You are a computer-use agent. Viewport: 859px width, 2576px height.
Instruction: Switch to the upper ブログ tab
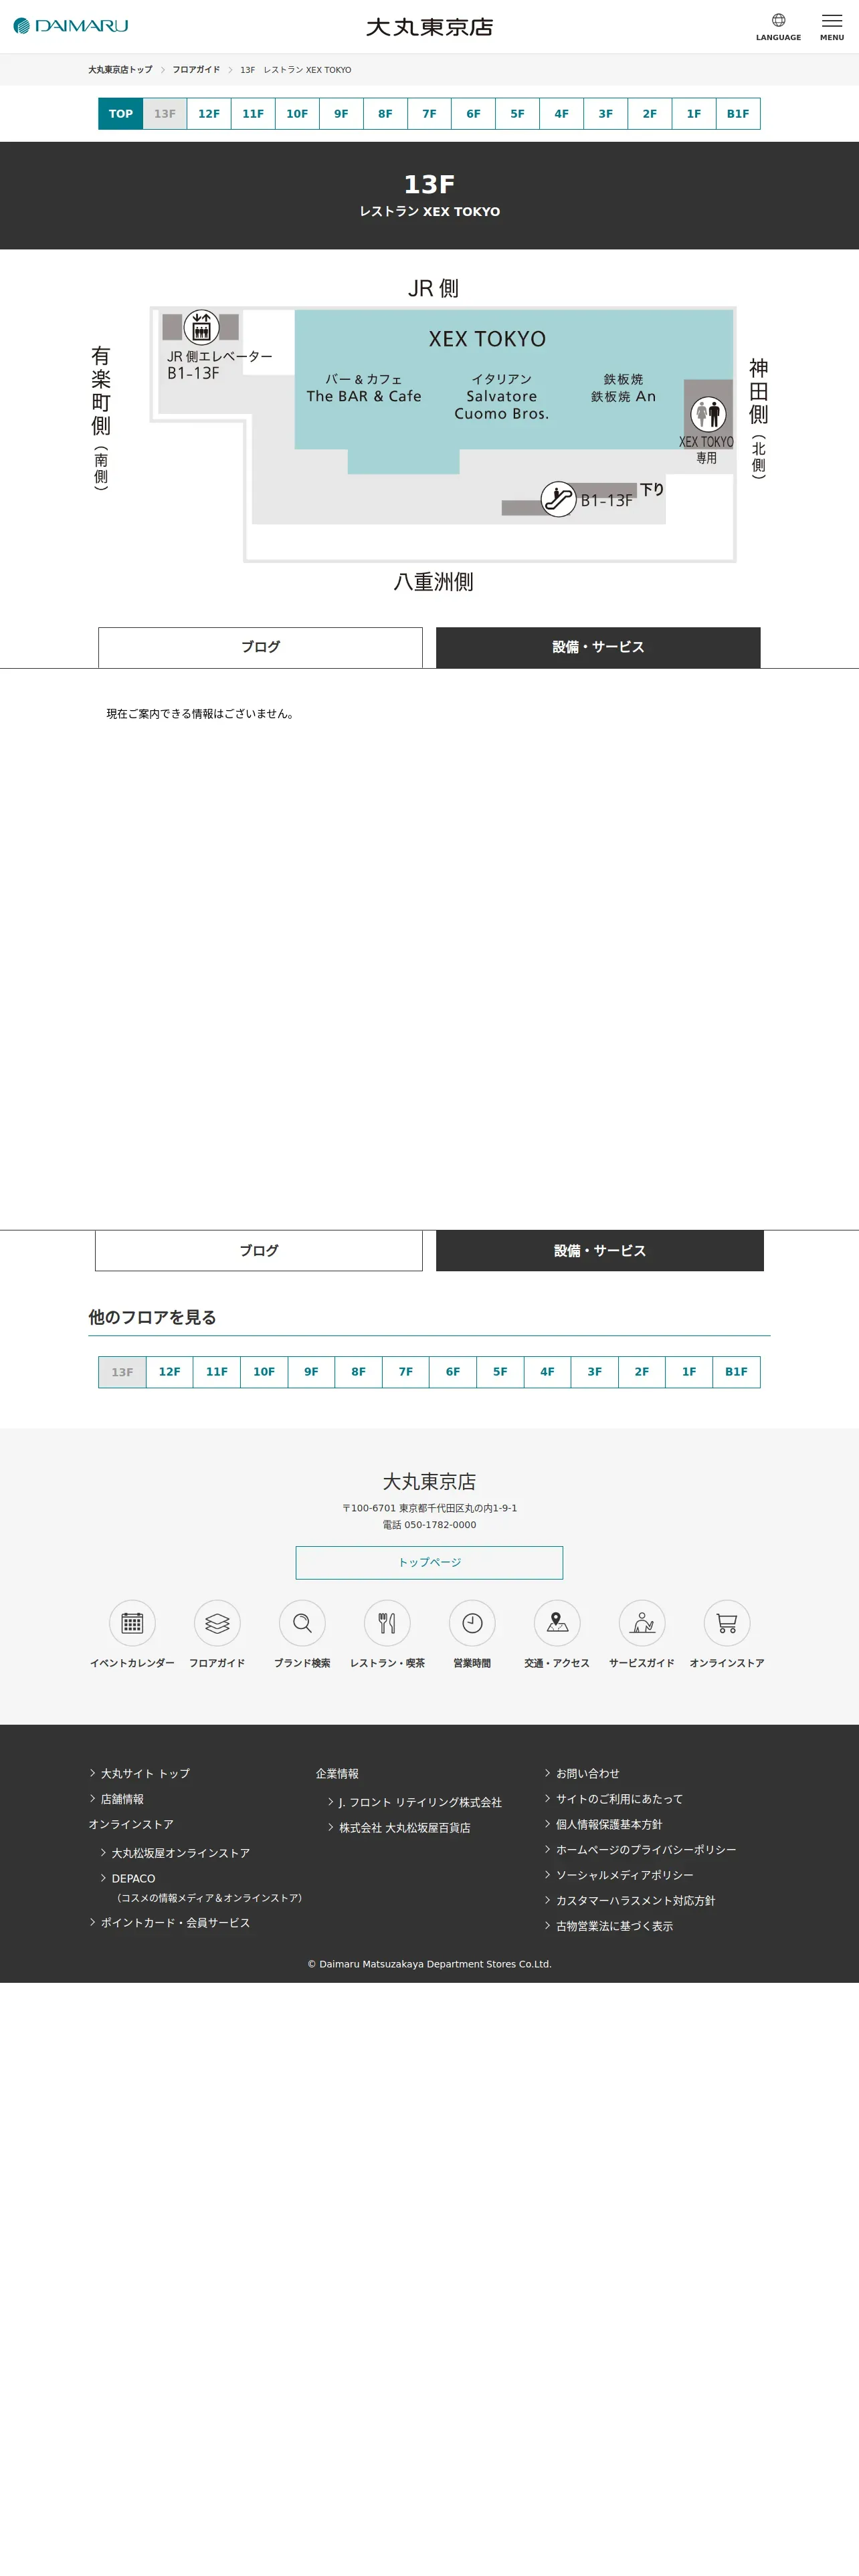point(260,647)
